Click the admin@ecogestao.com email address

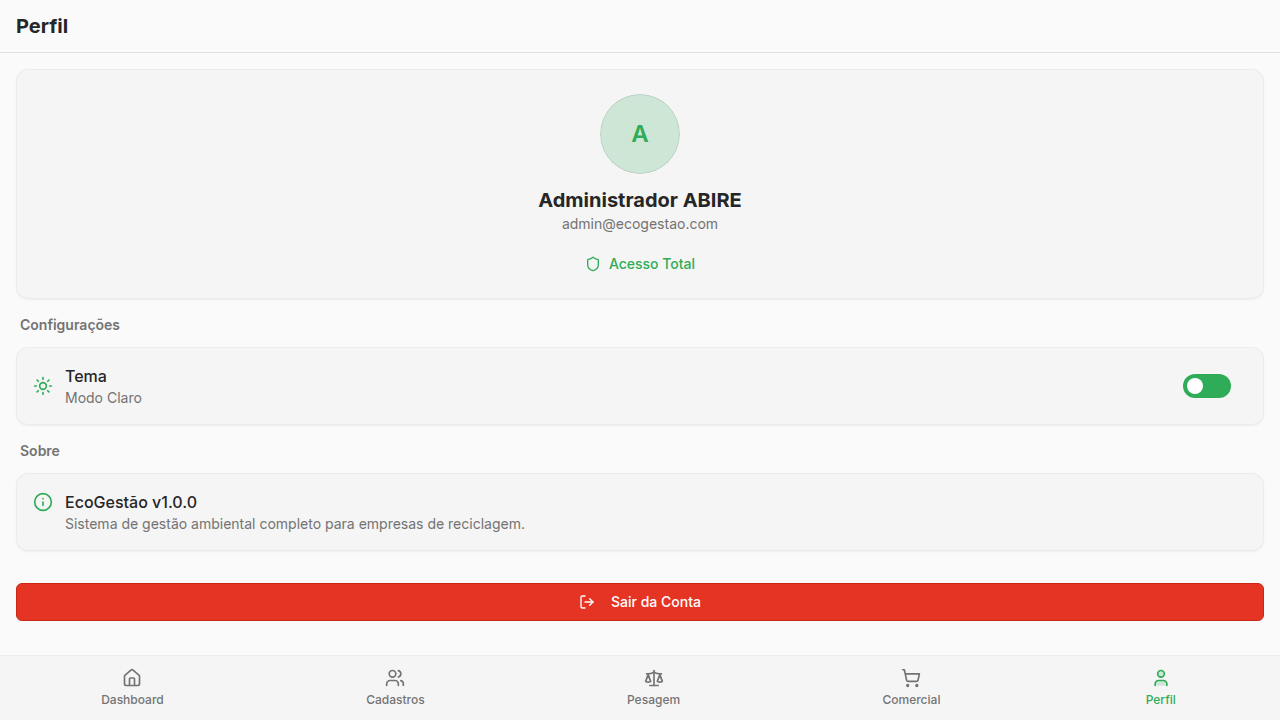click(640, 224)
